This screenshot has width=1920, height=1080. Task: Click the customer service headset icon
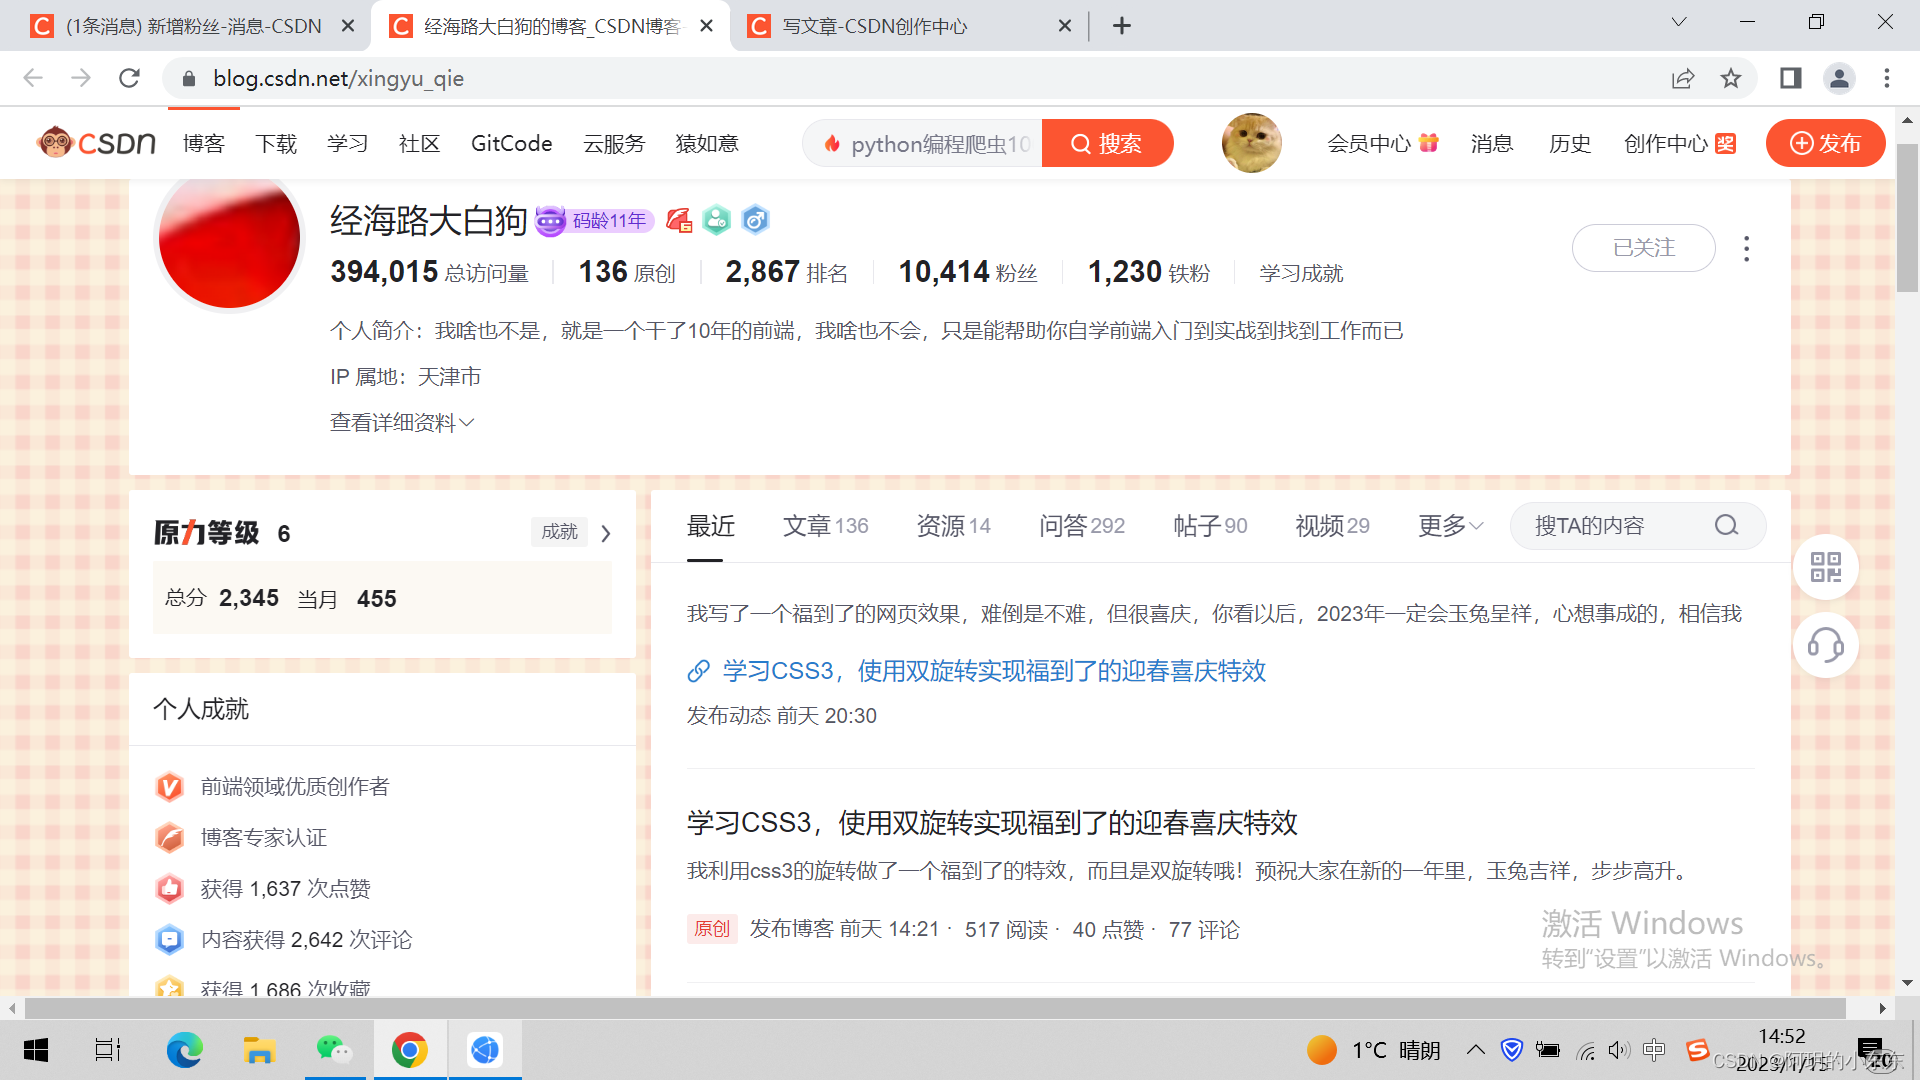pos(1826,646)
